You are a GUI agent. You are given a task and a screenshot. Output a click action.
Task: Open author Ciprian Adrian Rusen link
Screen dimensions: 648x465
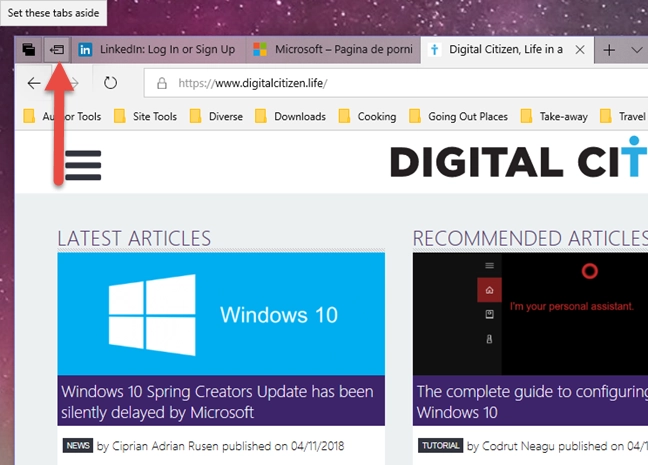tap(165, 446)
